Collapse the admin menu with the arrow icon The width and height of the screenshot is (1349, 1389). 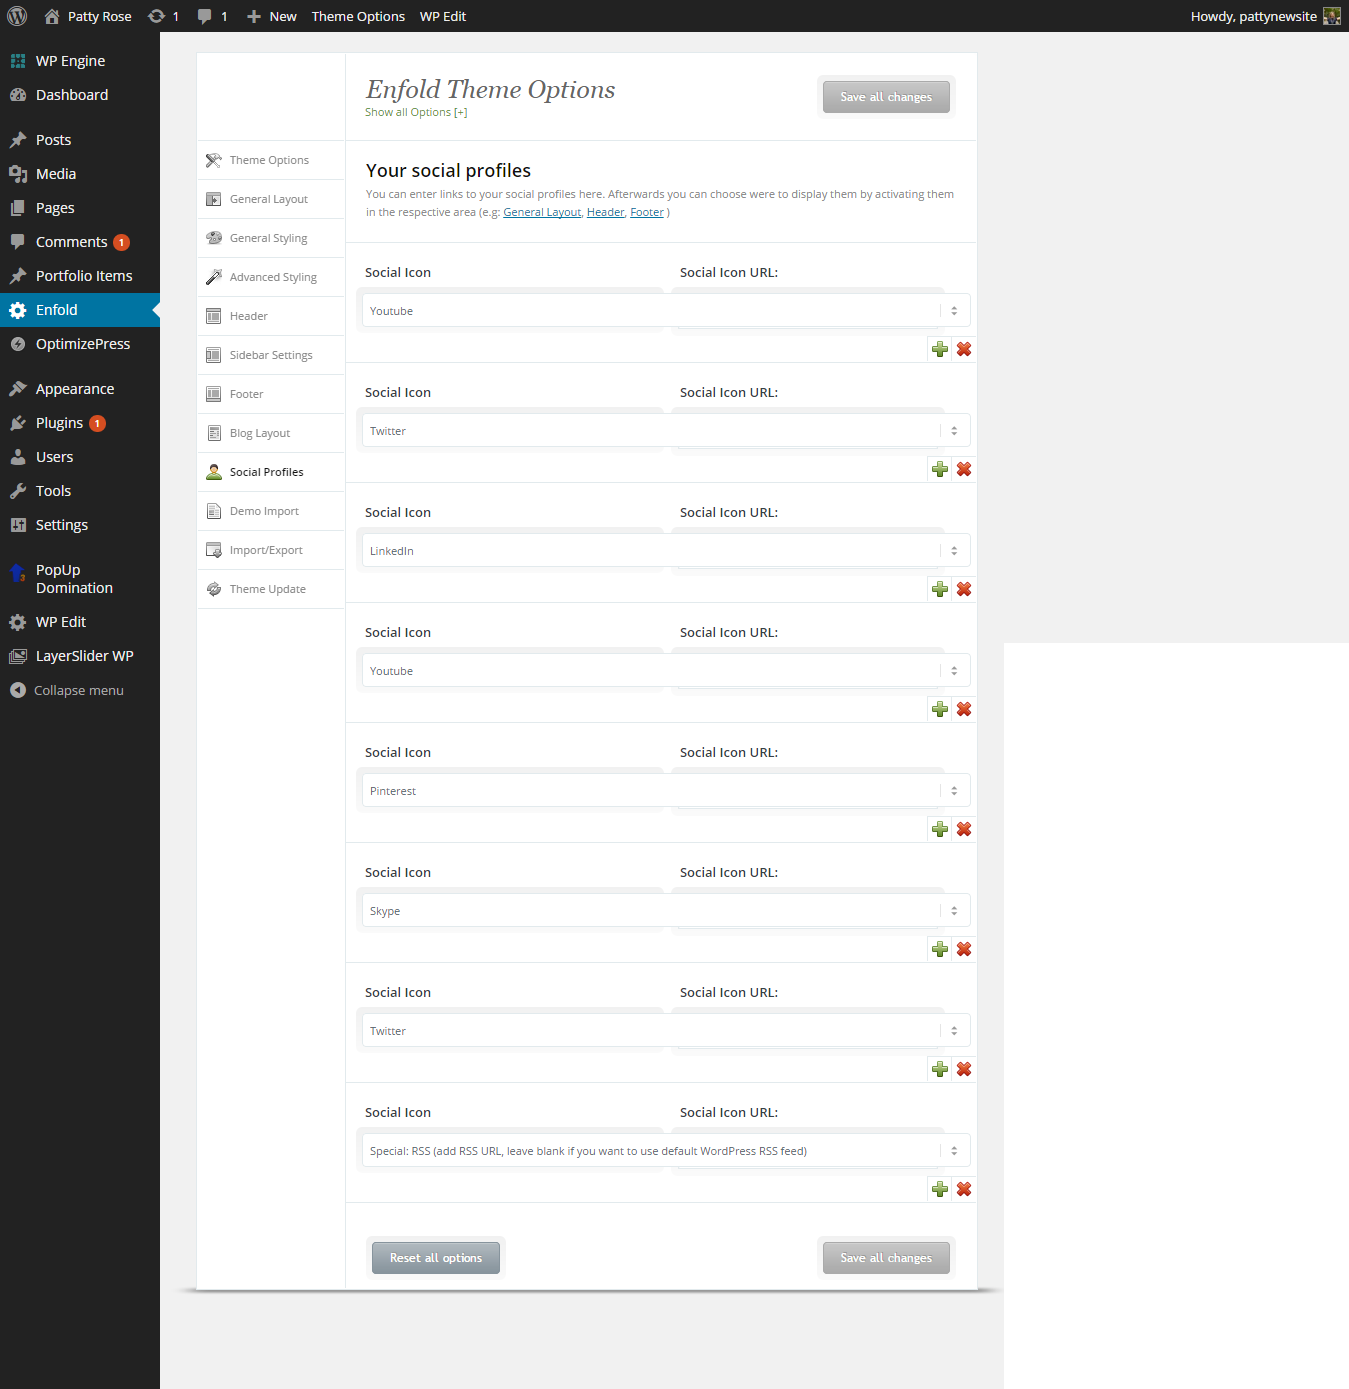(18, 690)
